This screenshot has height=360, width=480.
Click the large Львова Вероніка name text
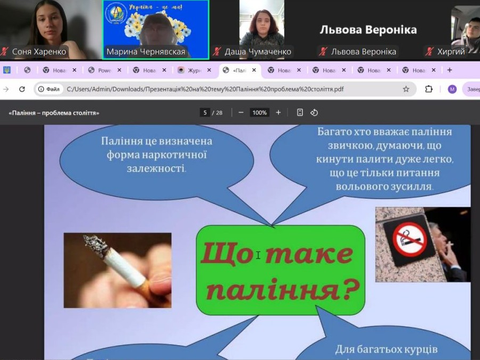(368, 30)
